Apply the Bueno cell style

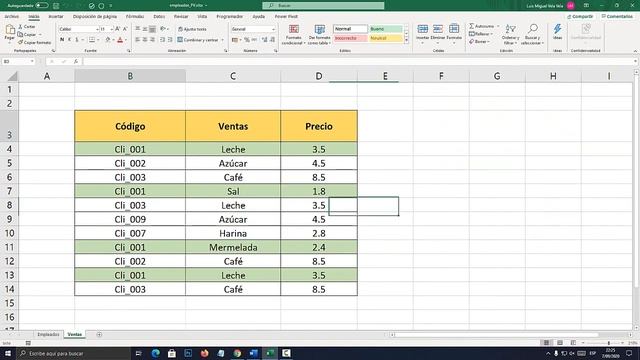point(386,29)
